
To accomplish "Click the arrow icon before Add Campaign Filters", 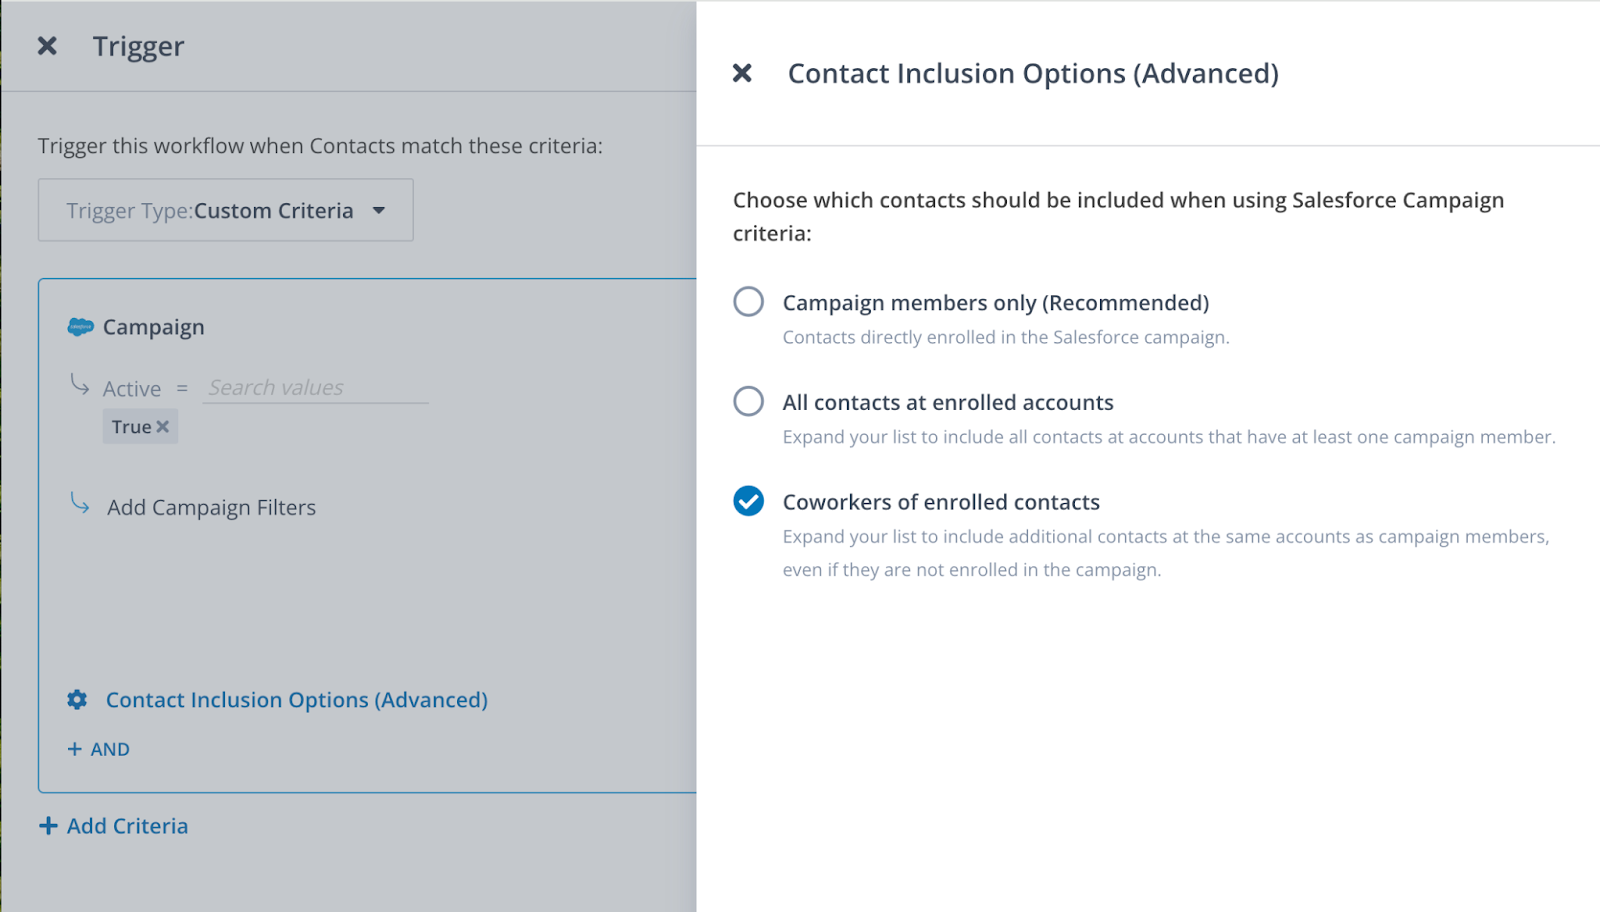I will pyautogui.click(x=80, y=503).
